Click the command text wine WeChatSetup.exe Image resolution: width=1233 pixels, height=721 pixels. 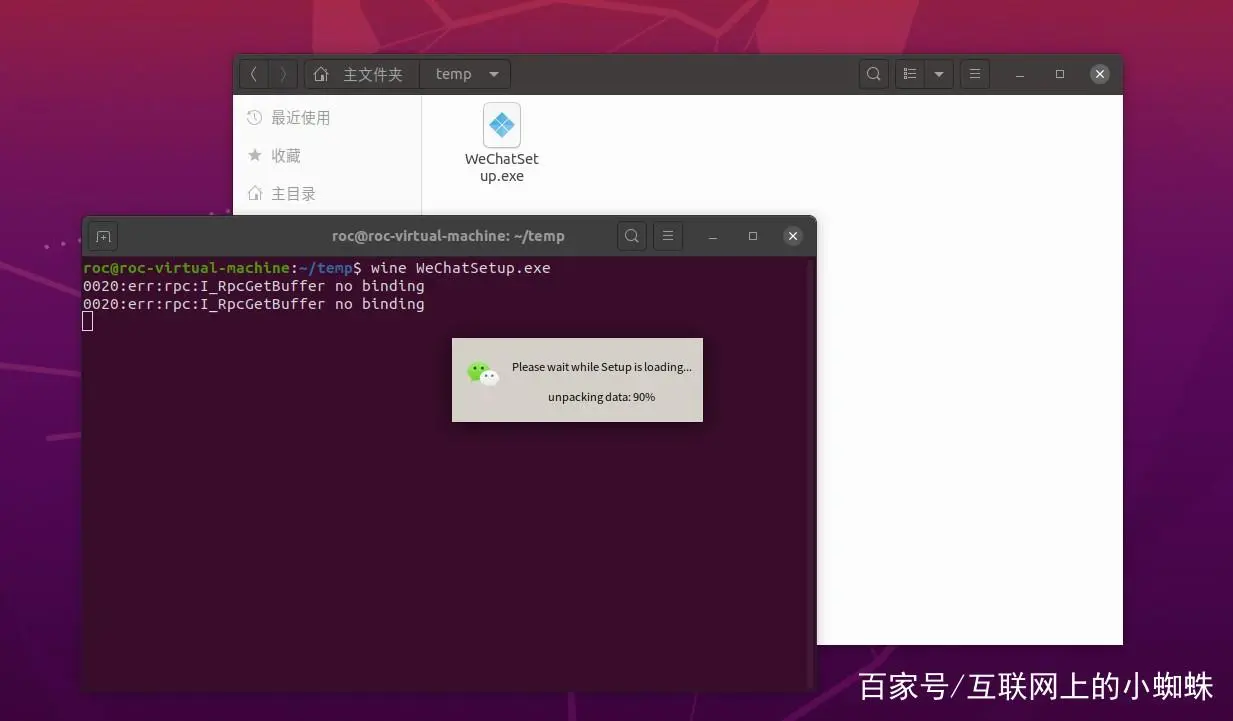(461, 268)
